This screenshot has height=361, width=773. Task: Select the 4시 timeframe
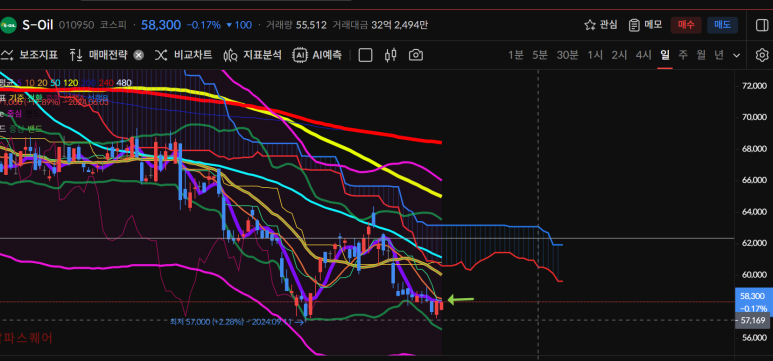pos(643,55)
